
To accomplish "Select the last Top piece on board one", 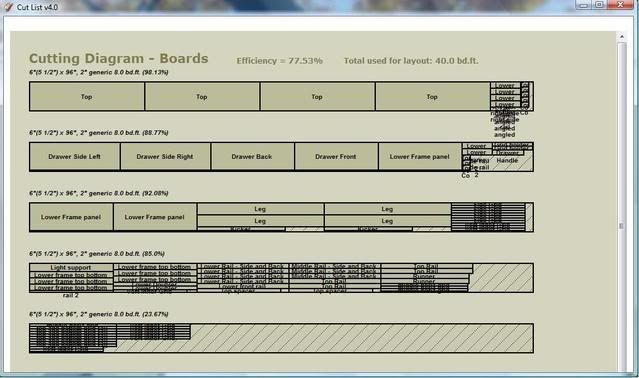I will tap(432, 96).
